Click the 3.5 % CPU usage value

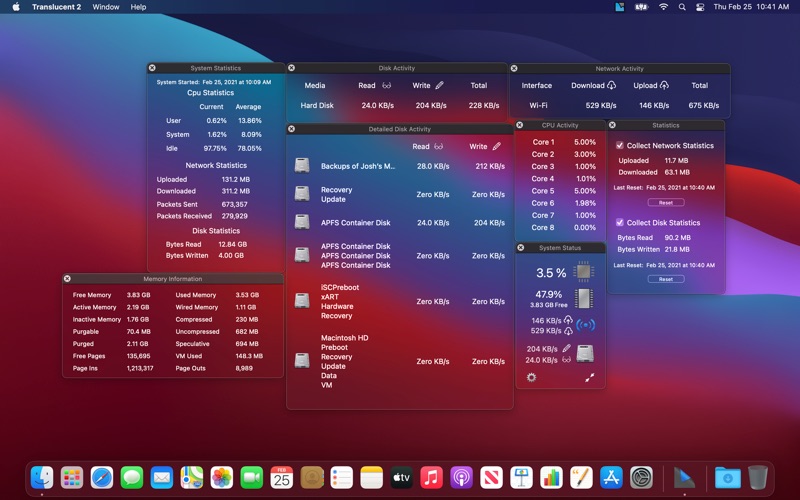pyautogui.click(x=551, y=272)
